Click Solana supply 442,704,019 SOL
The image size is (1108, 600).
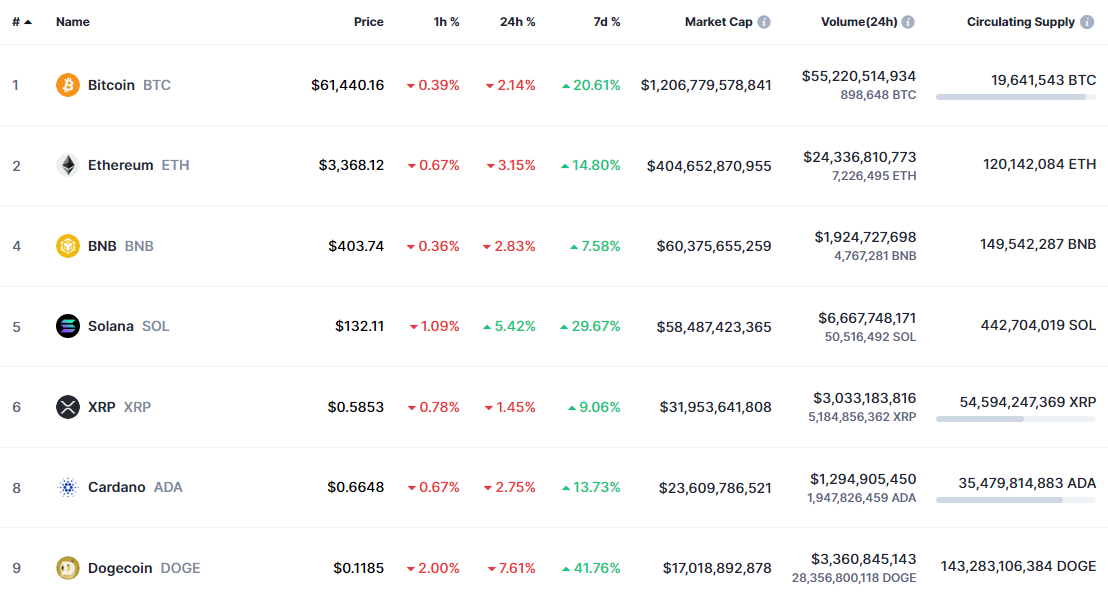point(1038,325)
